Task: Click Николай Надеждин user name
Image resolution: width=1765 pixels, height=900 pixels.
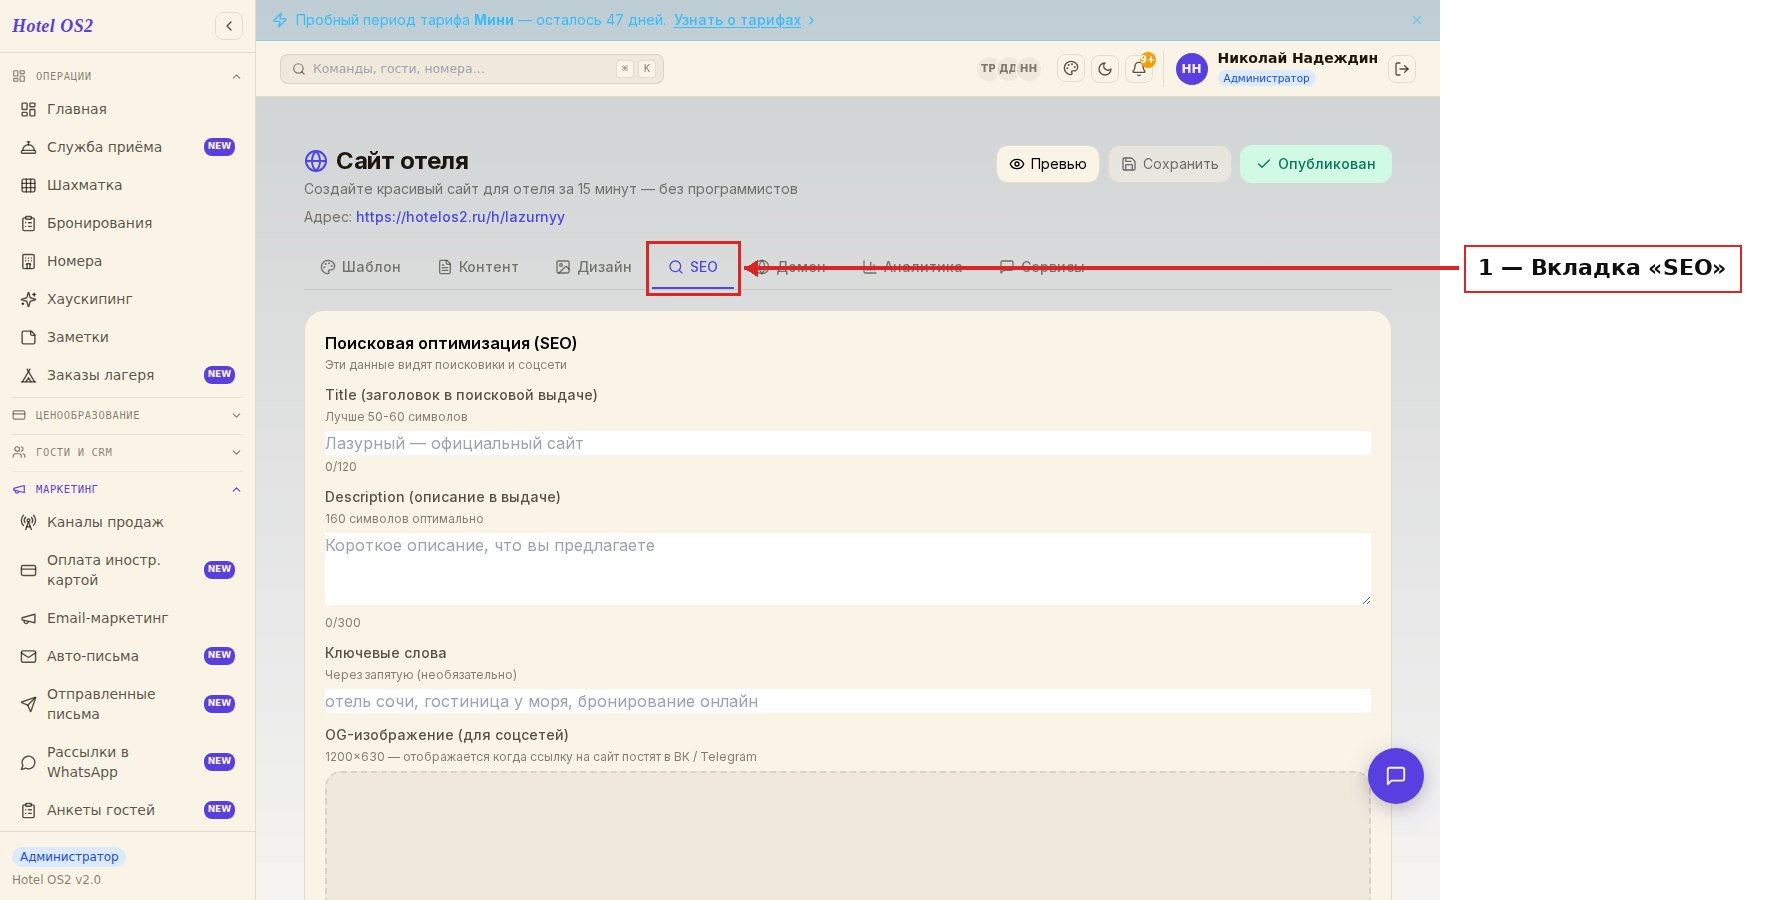Action: (1298, 58)
